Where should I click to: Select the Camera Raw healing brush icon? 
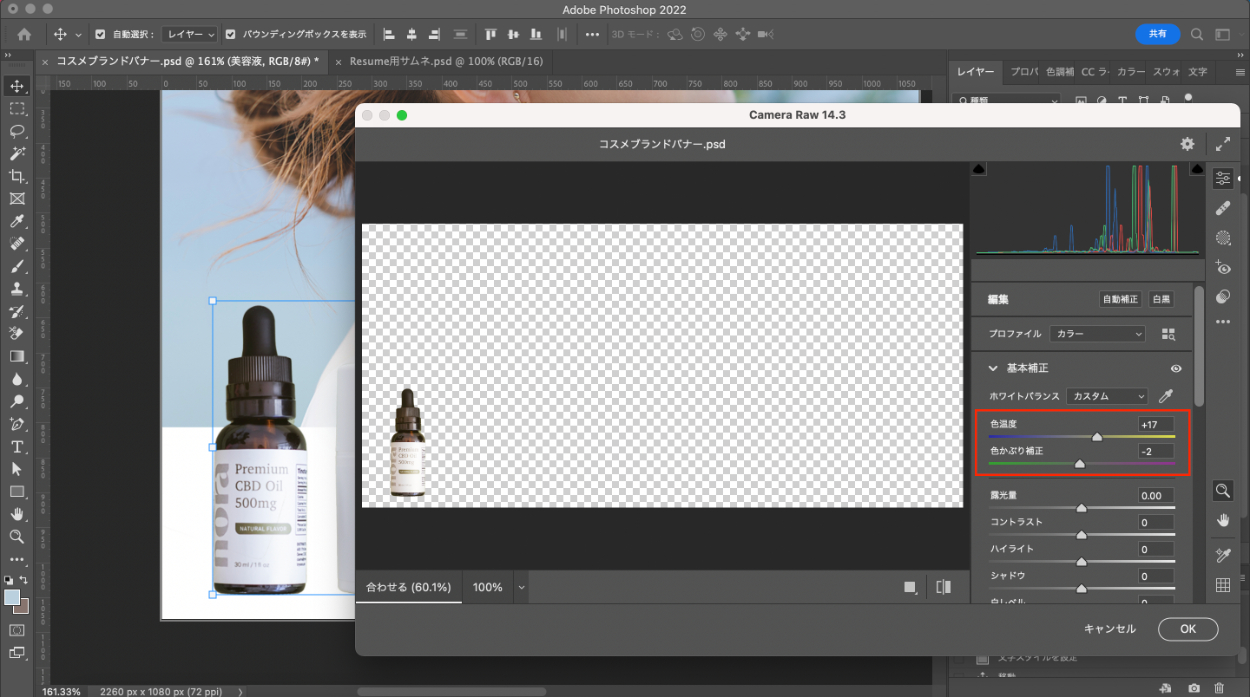coord(1222,208)
